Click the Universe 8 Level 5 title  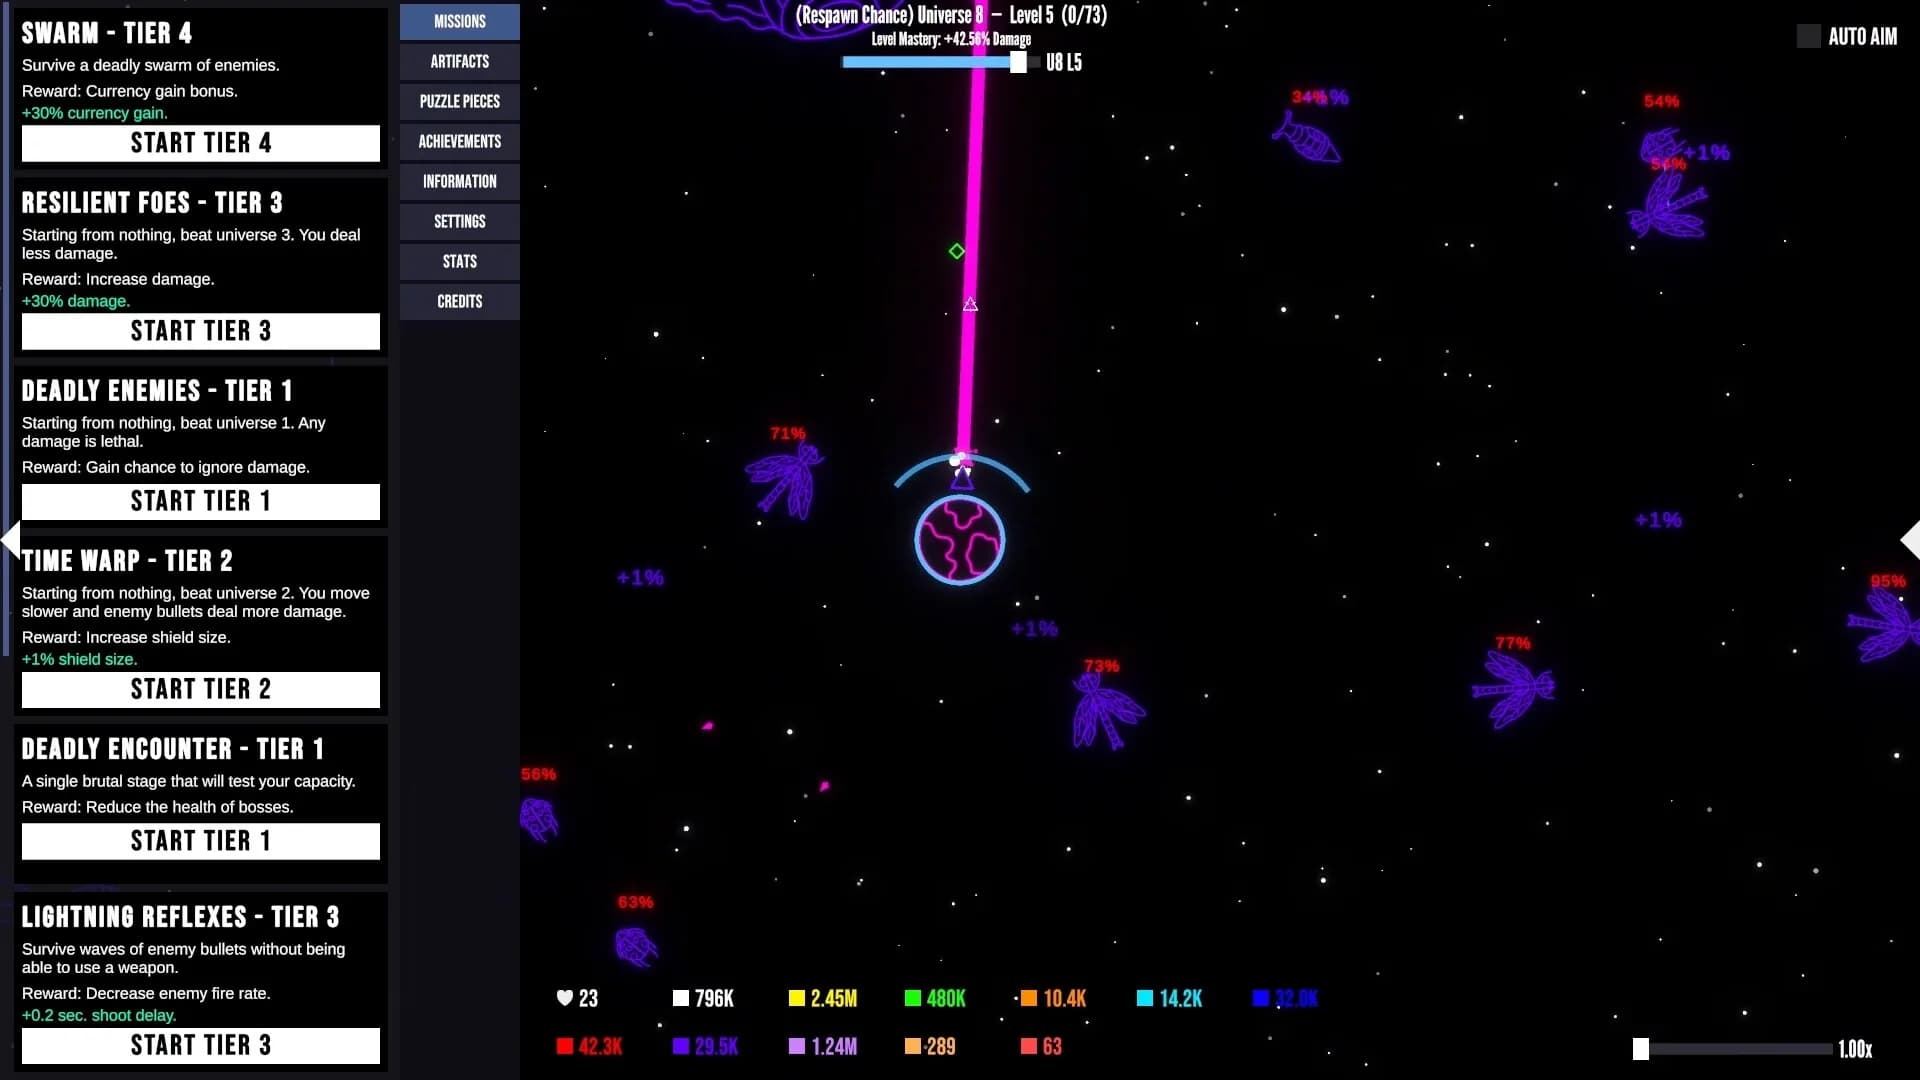[951, 15]
